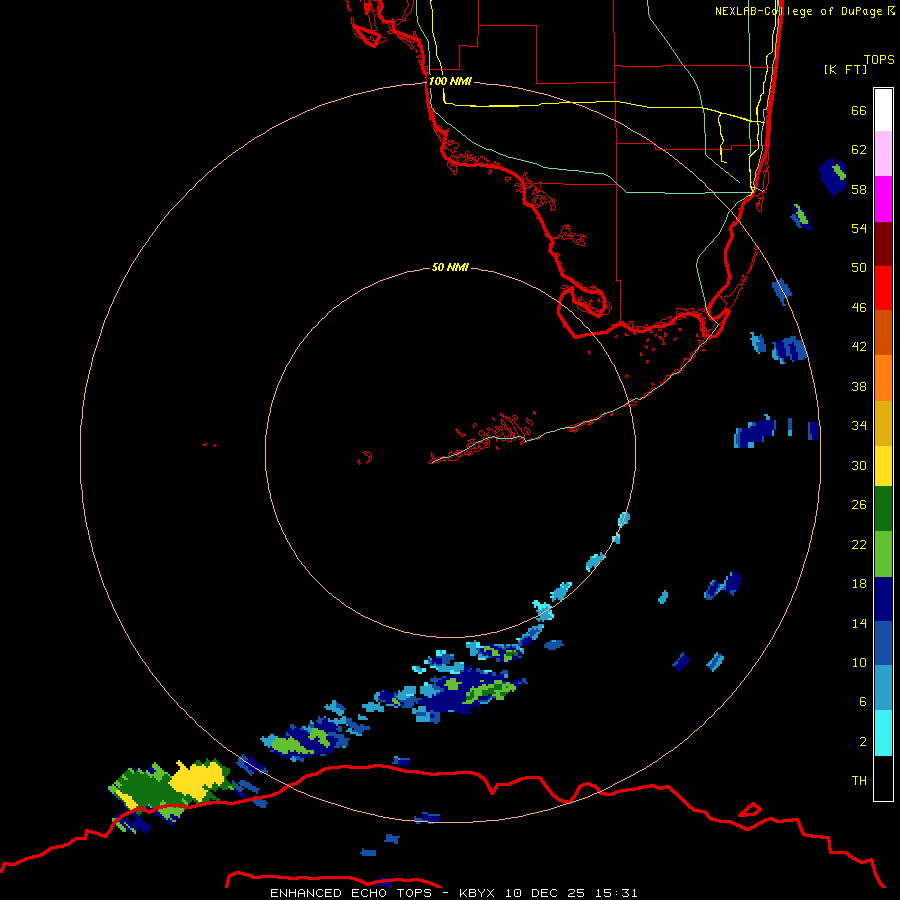The height and width of the screenshot is (900, 900).
Task: Choose the navy blue legend swatch
Action: click(883, 599)
